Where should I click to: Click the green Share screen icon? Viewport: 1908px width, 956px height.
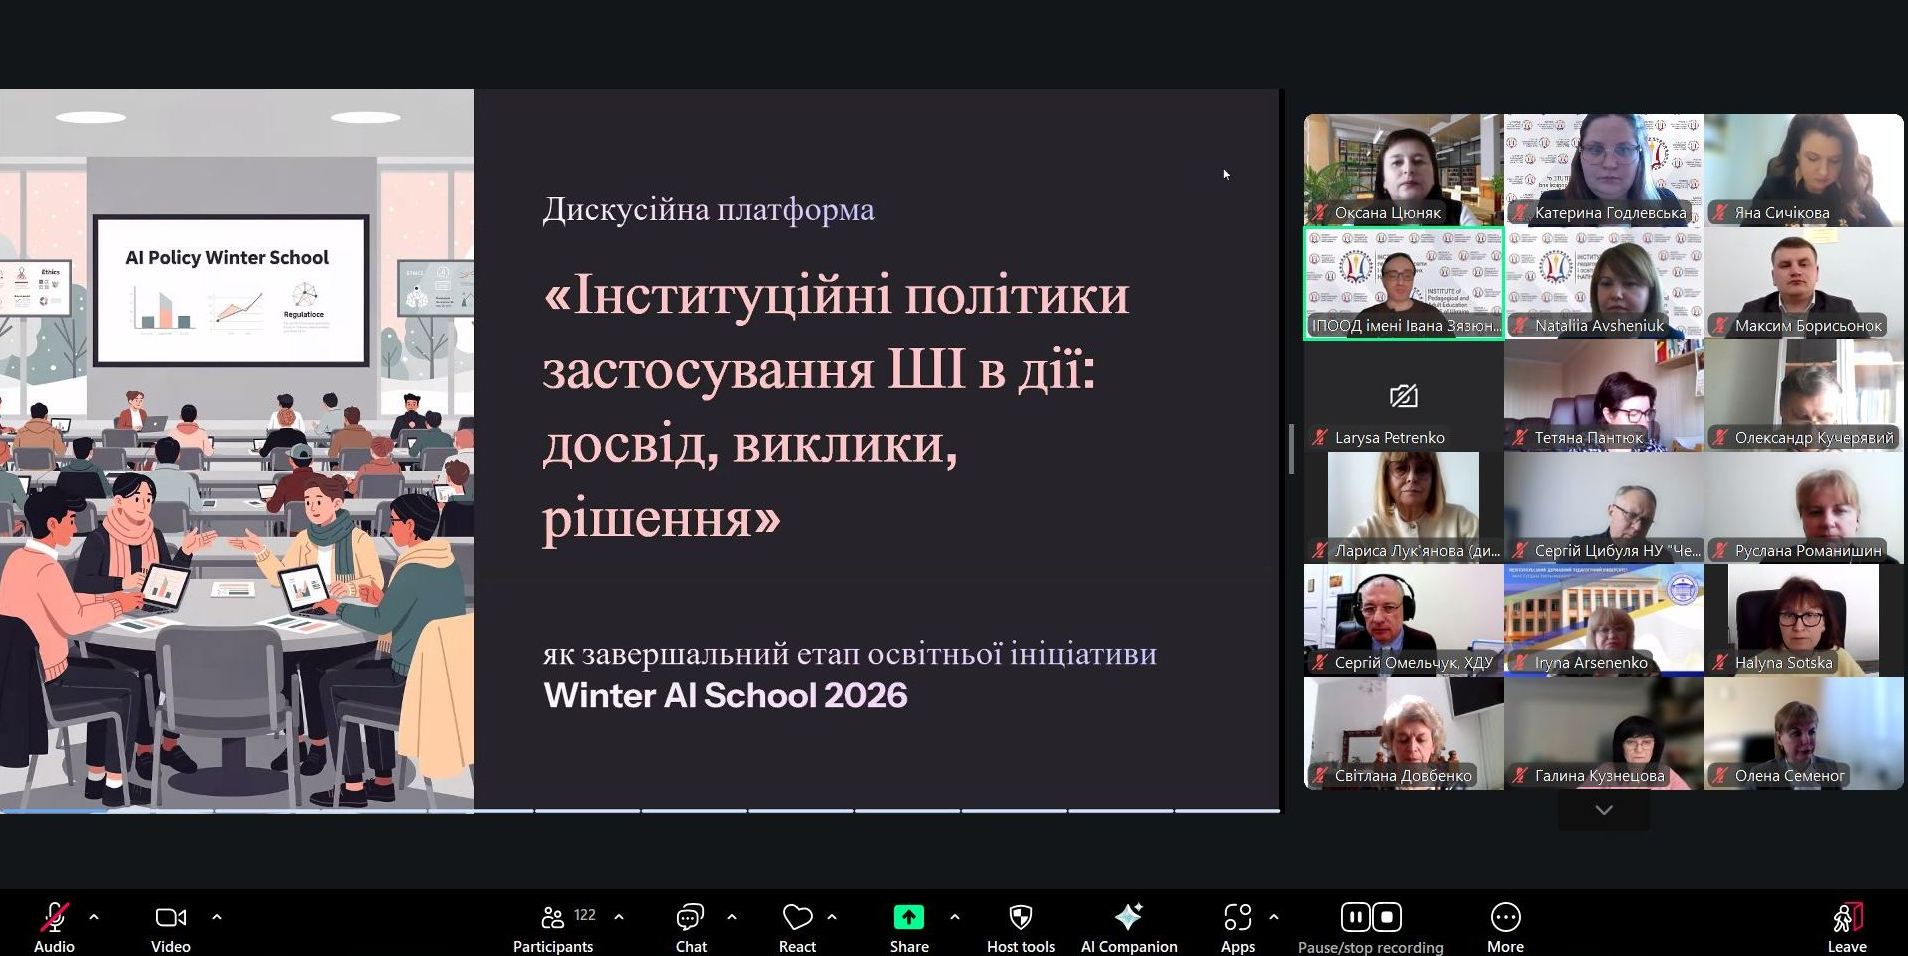pos(908,917)
